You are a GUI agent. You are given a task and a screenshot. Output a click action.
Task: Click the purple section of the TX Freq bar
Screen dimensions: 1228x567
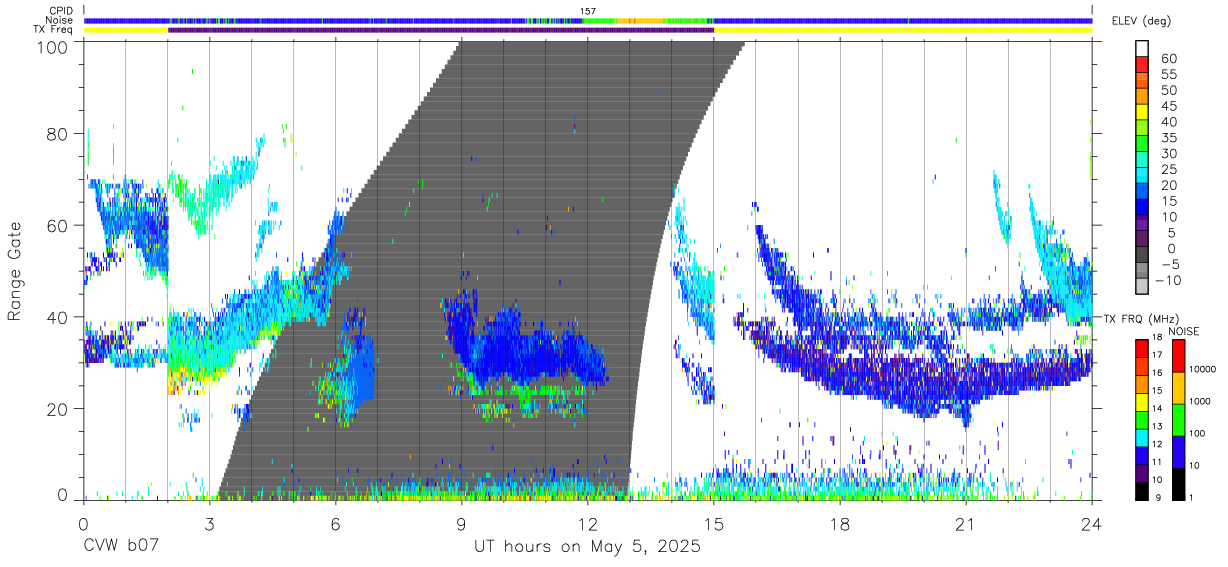[440, 30]
